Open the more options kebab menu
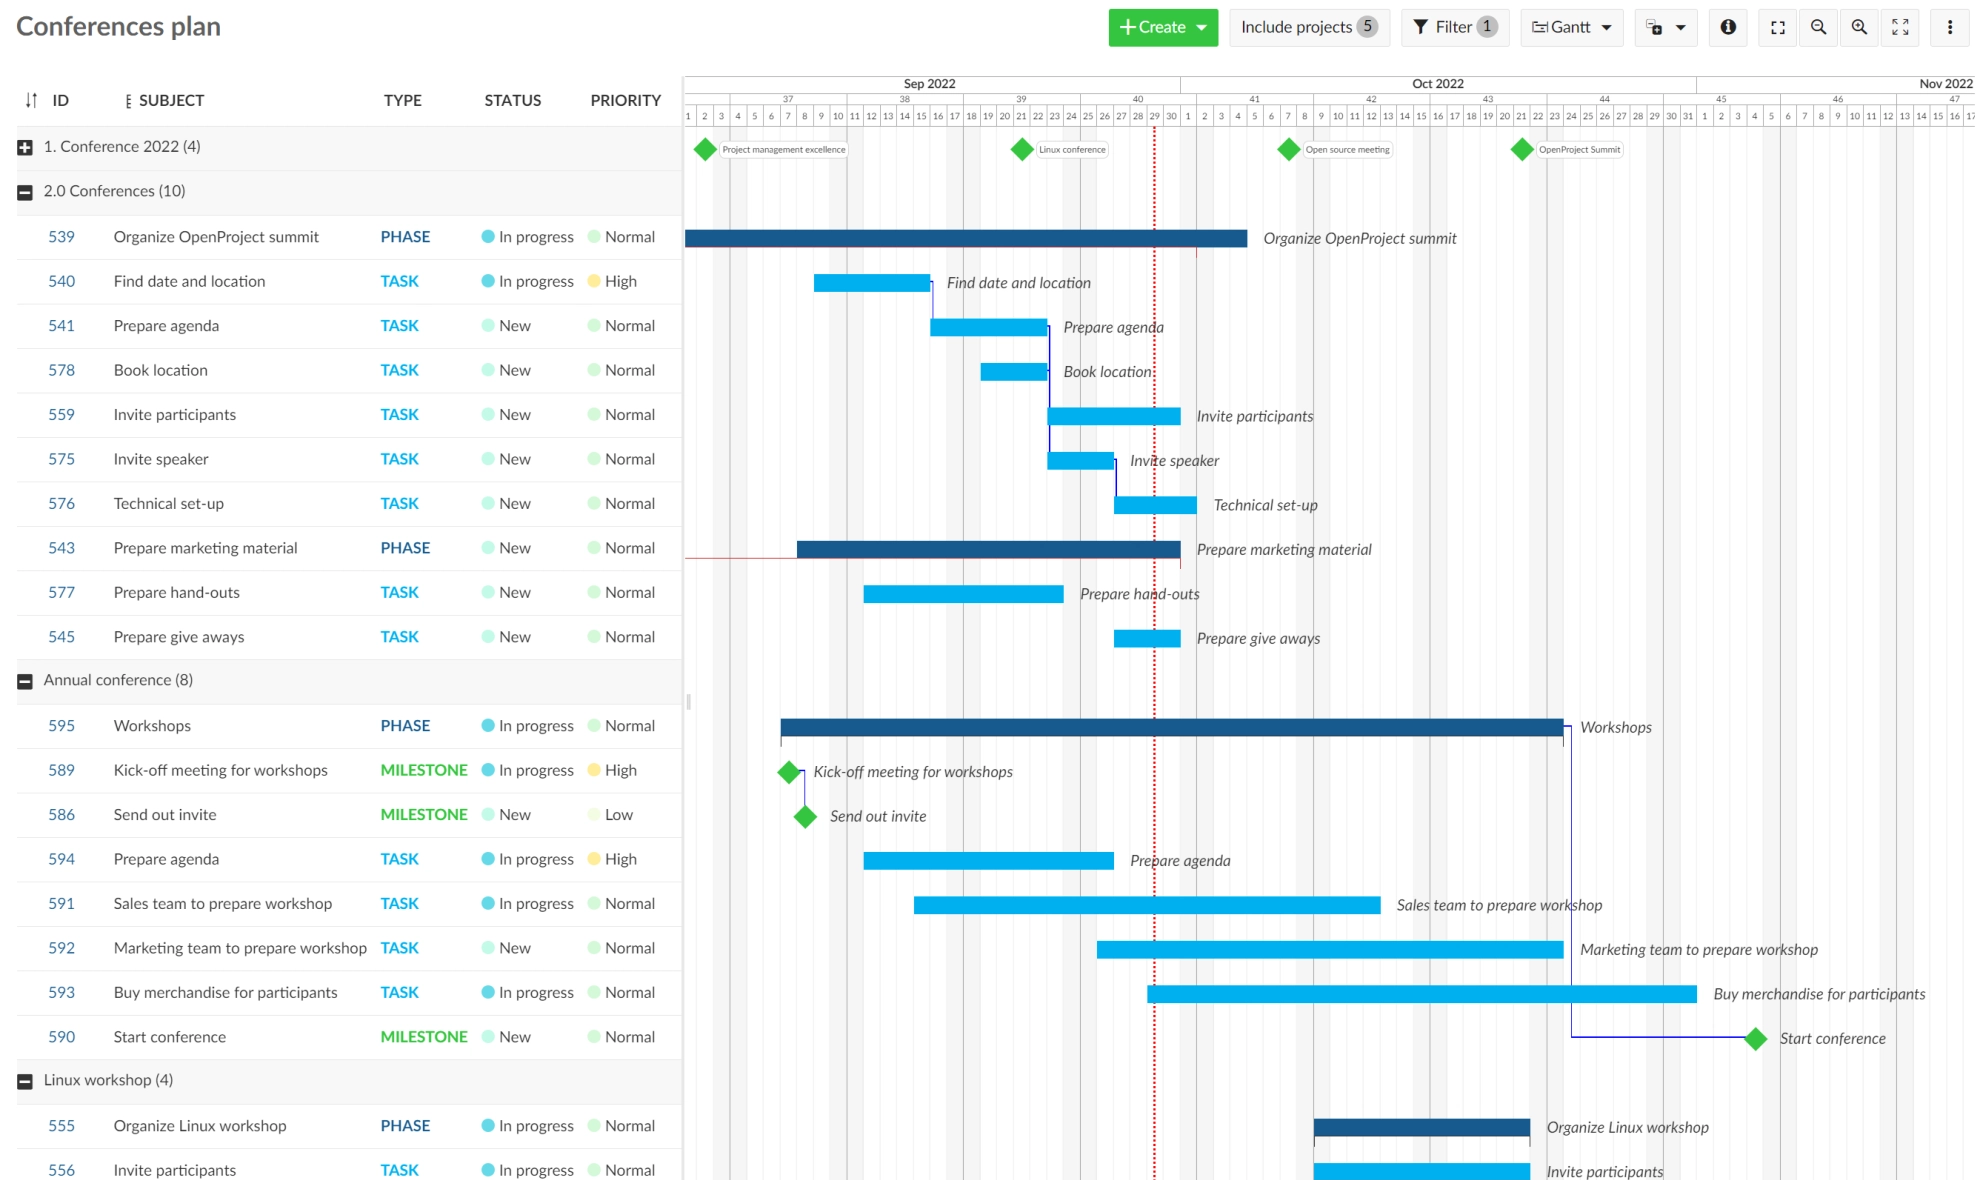 tap(1949, 27)
